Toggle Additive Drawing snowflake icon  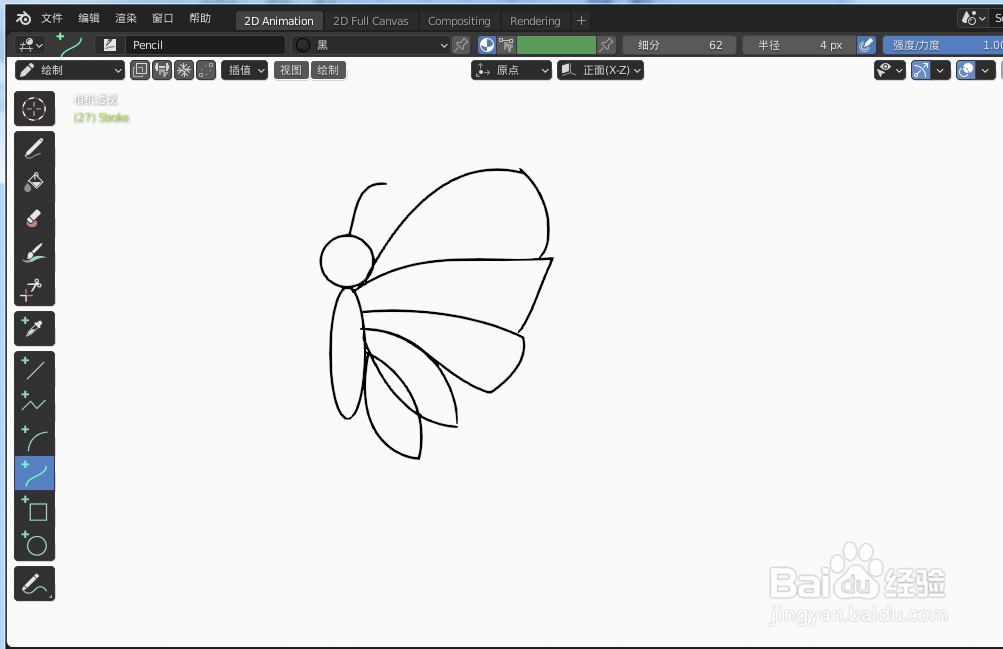pyautogui.click(x=184, y=70)
